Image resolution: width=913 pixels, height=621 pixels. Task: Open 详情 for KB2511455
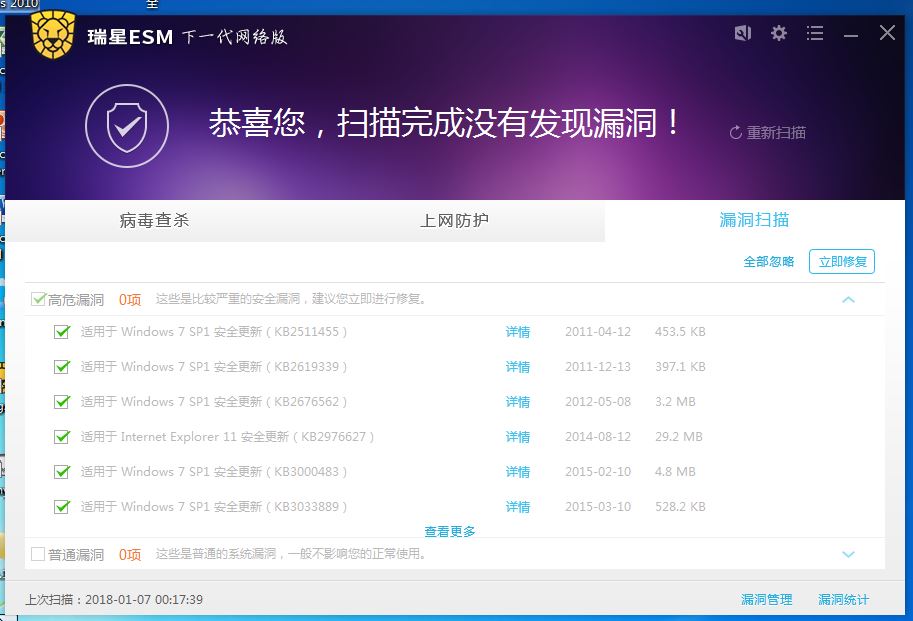pos(518,332)
